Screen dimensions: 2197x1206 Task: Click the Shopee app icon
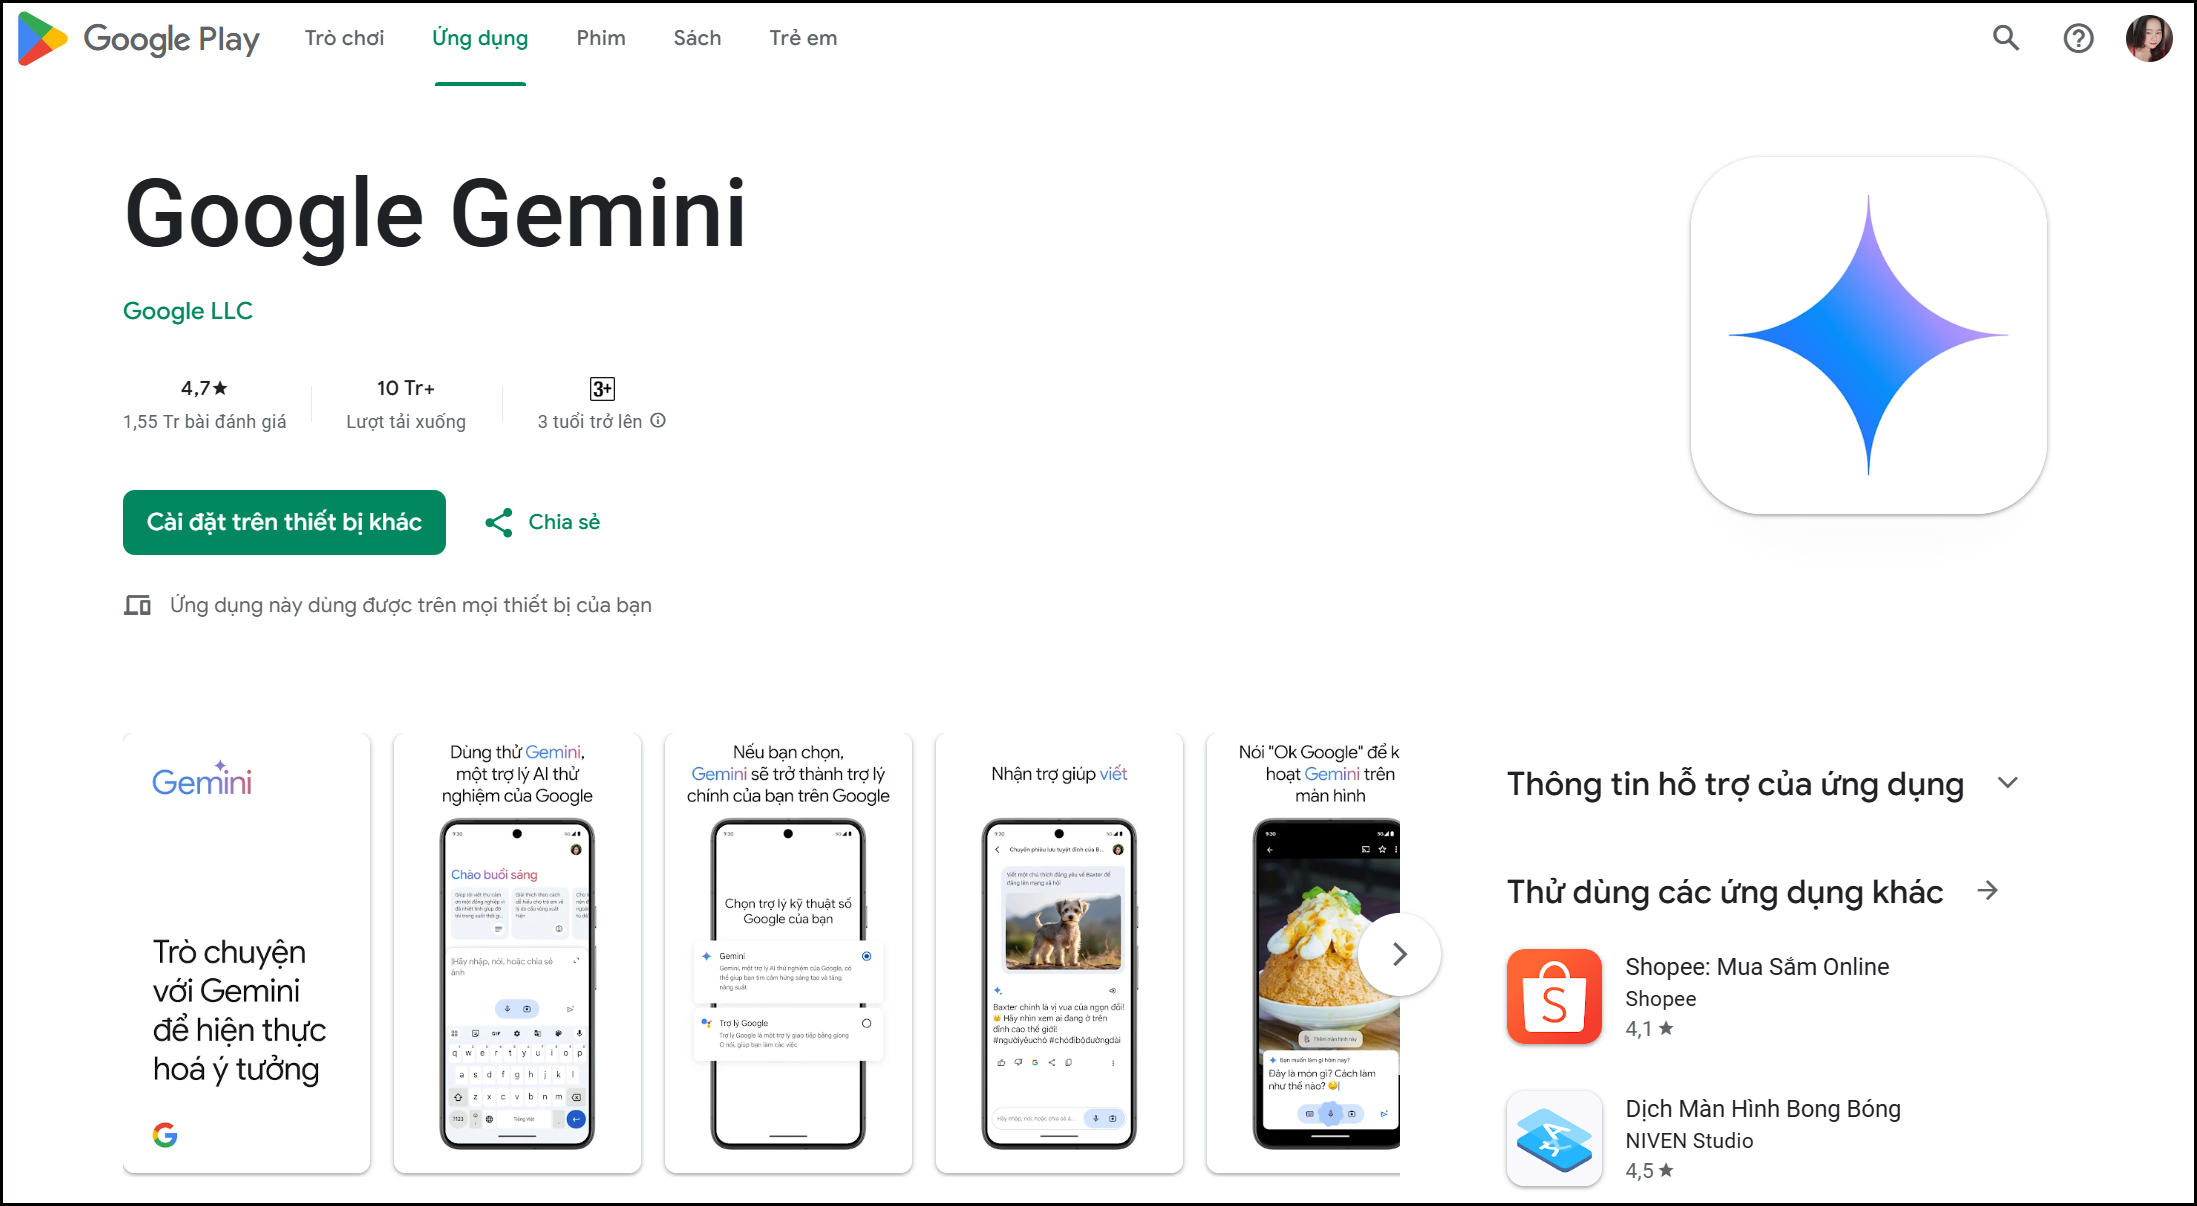(x=1554, y=995)
